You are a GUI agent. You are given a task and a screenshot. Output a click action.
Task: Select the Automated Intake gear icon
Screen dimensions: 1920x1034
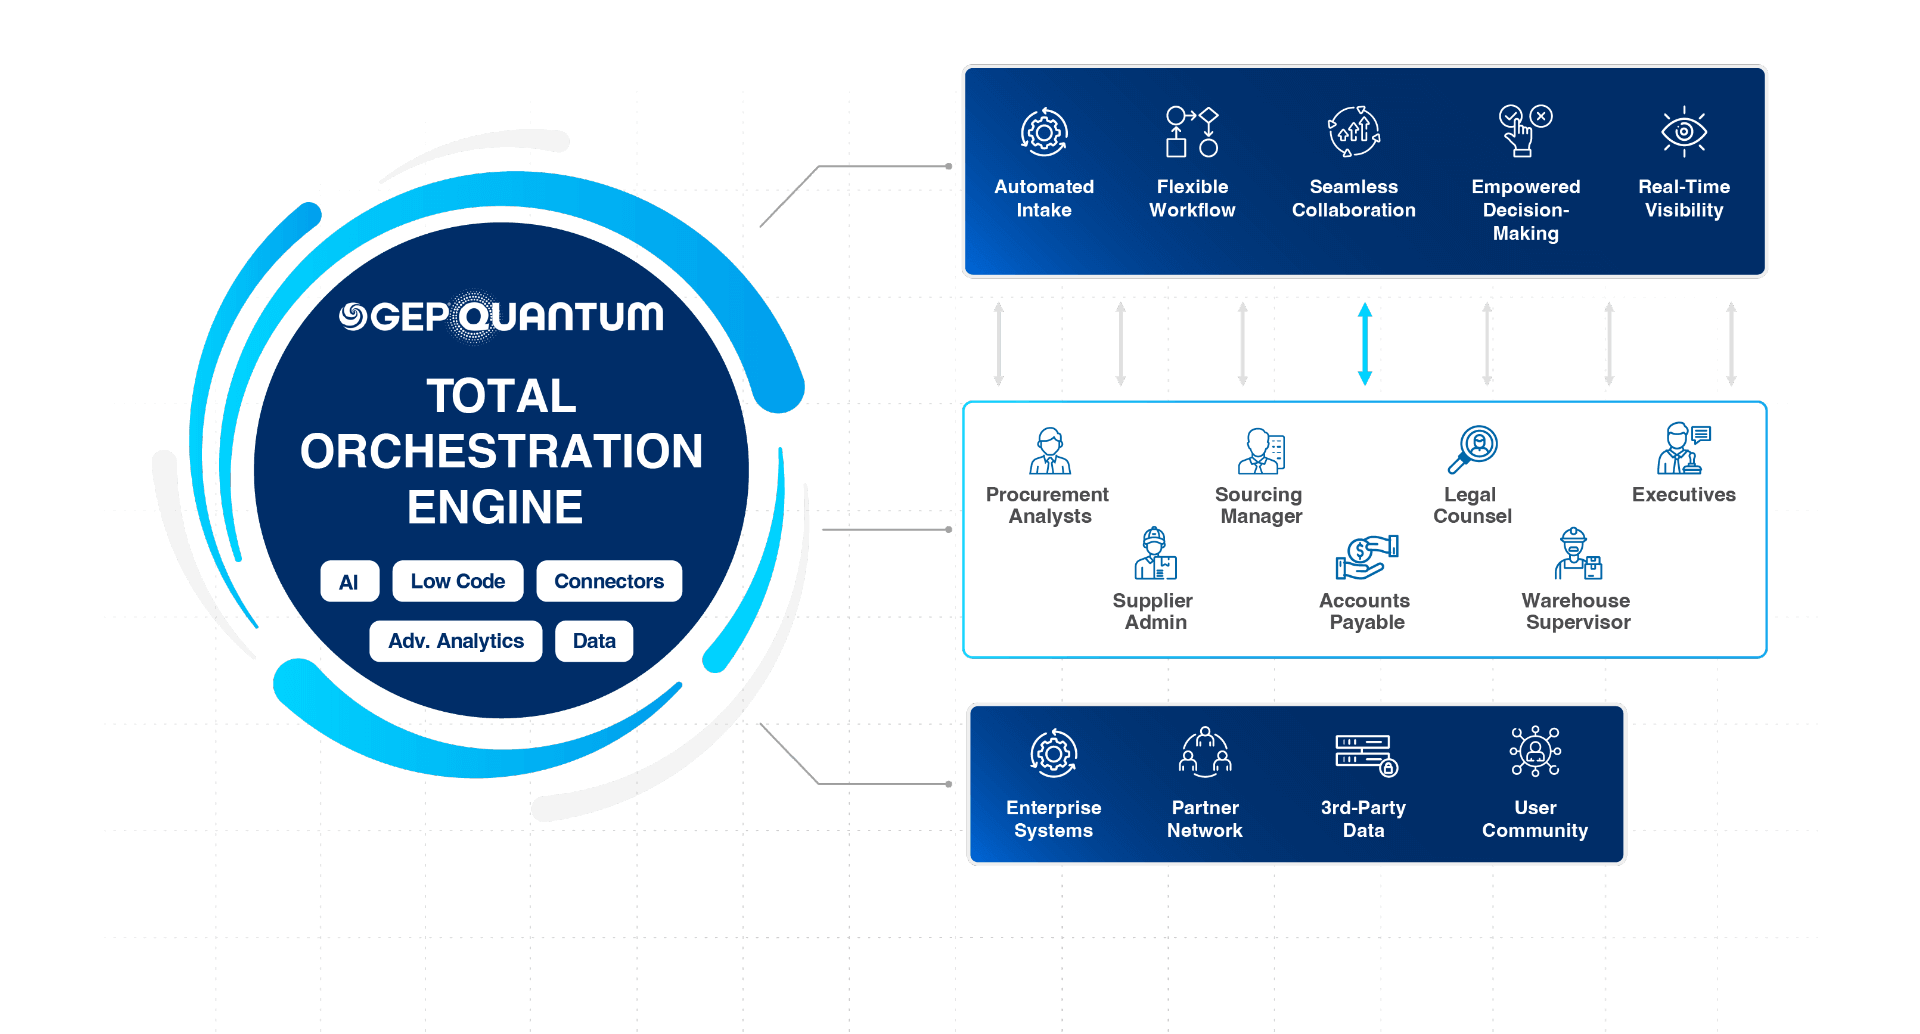pos(1044,131)
